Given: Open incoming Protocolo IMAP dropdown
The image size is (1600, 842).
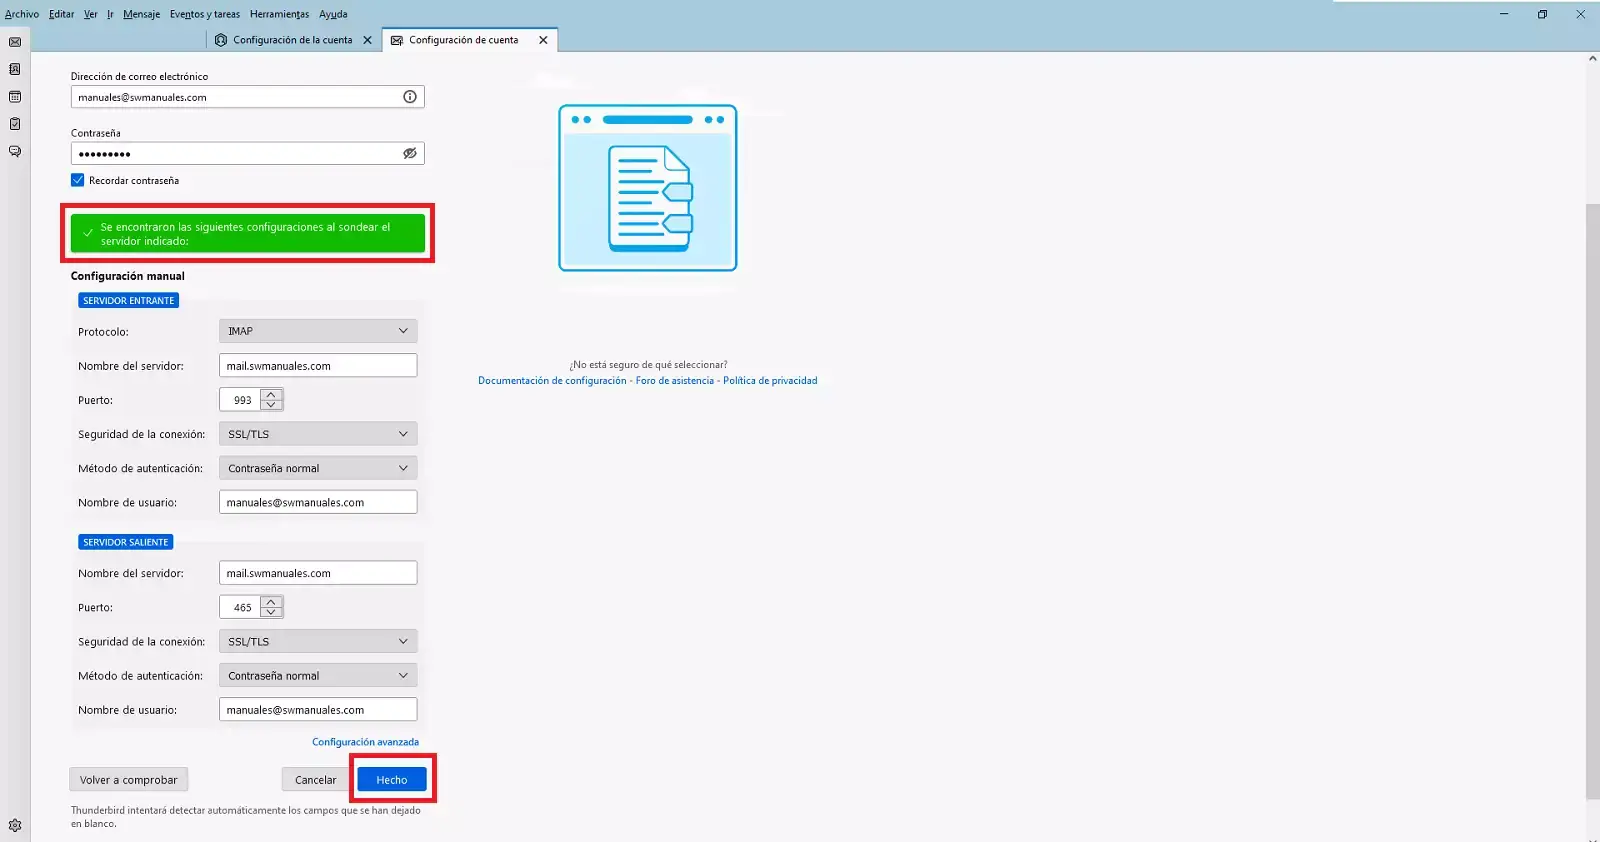Looking at the screenshot, I should click(318, 331).
